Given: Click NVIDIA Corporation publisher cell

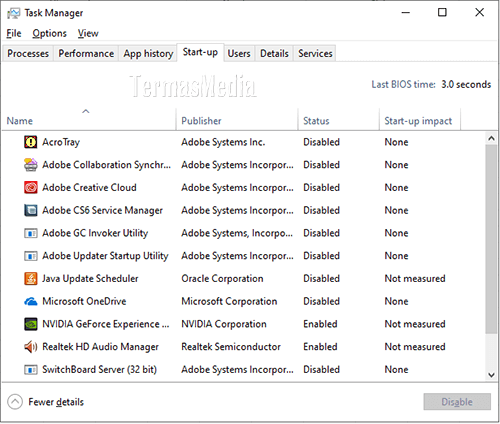Looking at the screenshot, I should pyautogui.click(x=224, y=324).
